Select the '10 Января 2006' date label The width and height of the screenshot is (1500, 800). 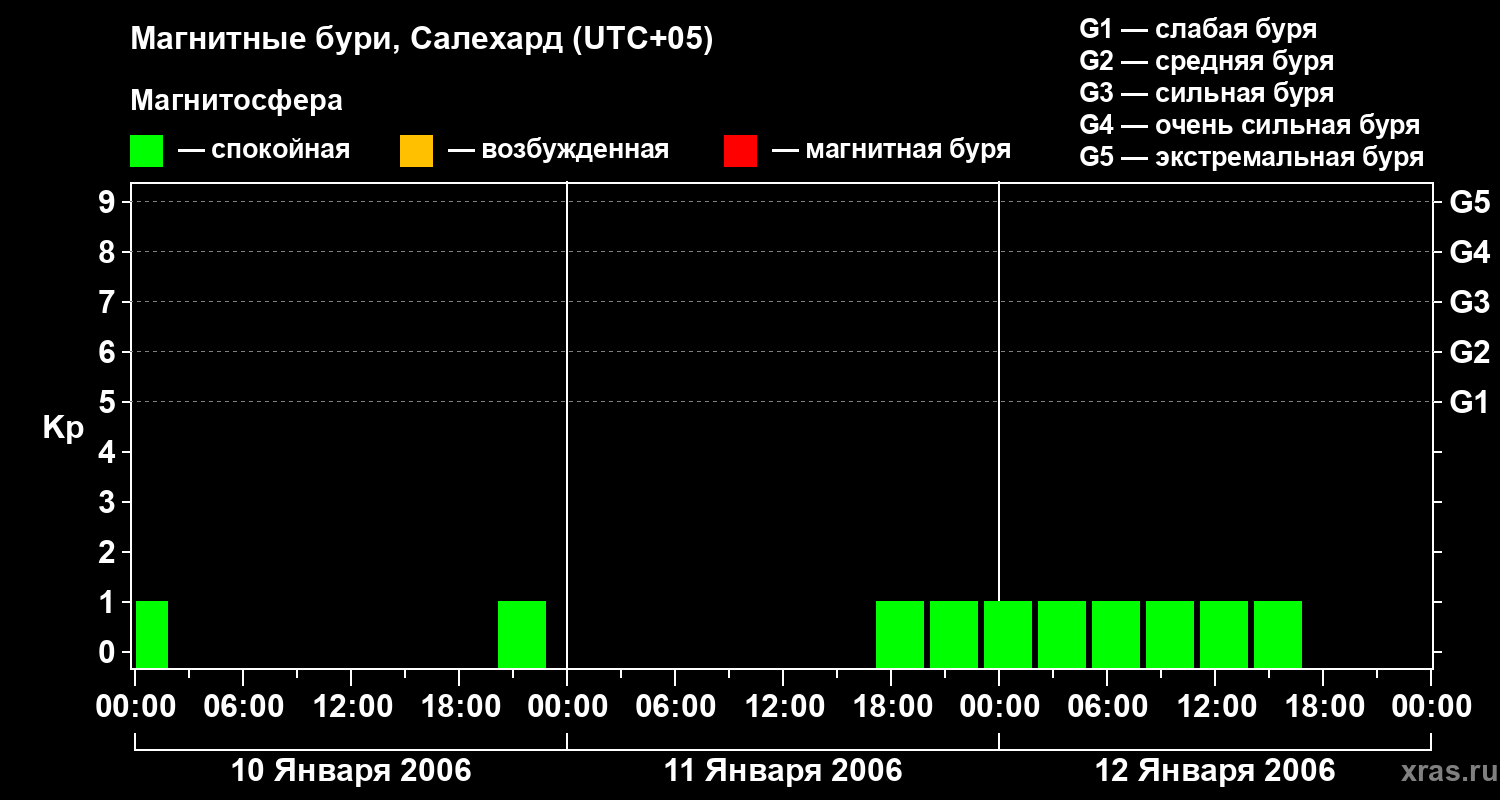click(351, 771)
